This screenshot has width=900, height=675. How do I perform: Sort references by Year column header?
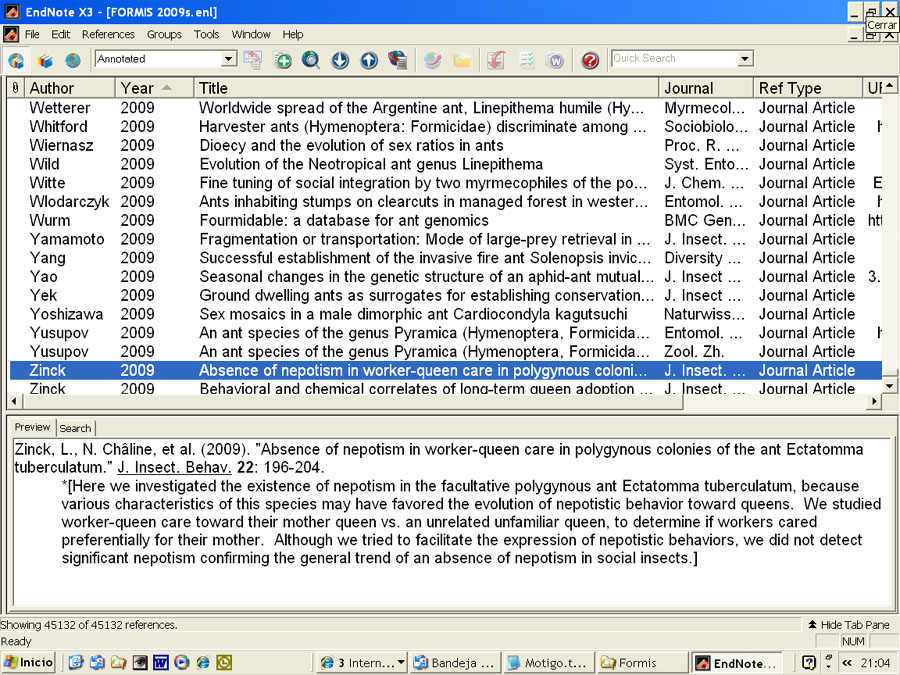coord(154,88)
